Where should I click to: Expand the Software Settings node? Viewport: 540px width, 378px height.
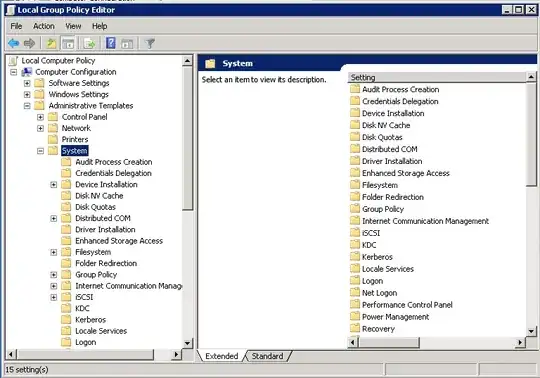(27, 83)
